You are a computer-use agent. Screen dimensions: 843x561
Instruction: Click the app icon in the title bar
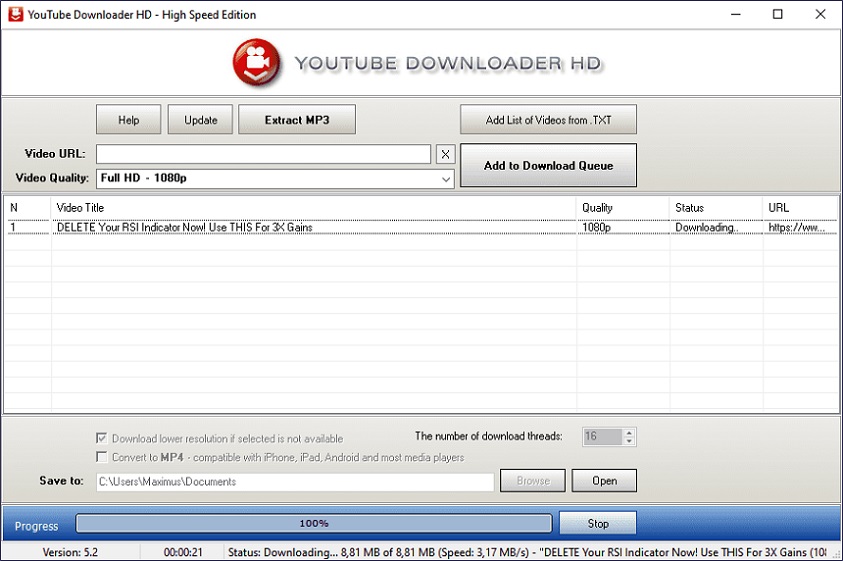(x=15, y=15)
